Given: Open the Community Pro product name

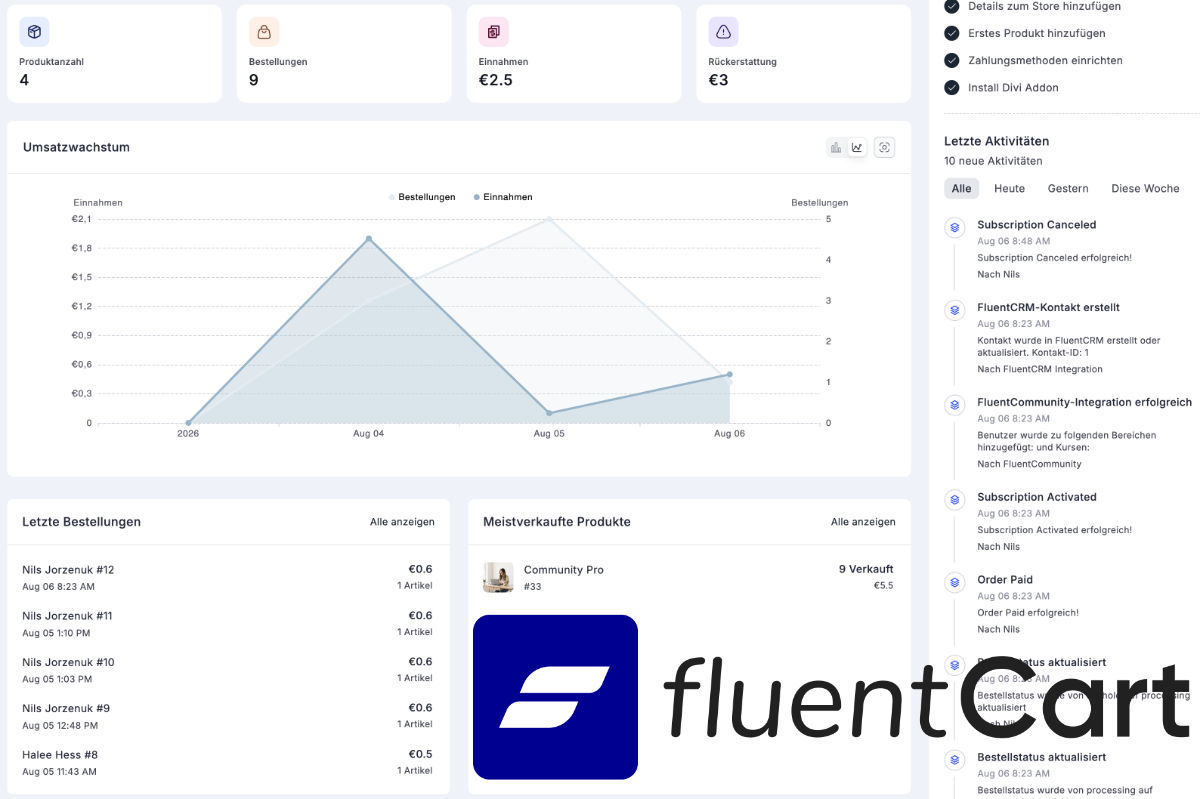Looking at the screenshot, I should point(564,570).
